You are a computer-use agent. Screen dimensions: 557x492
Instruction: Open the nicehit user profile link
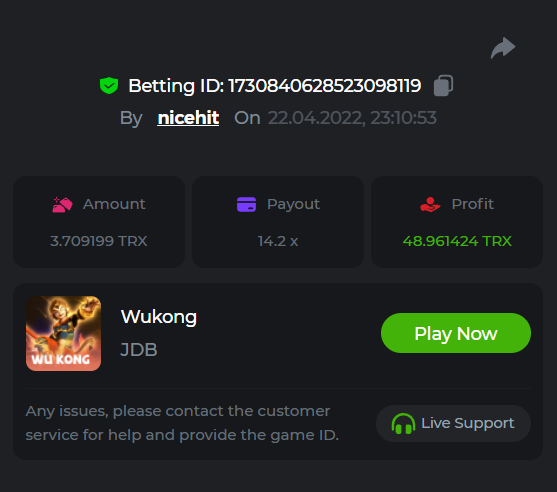pyautogui.click(x=188, y=118)
